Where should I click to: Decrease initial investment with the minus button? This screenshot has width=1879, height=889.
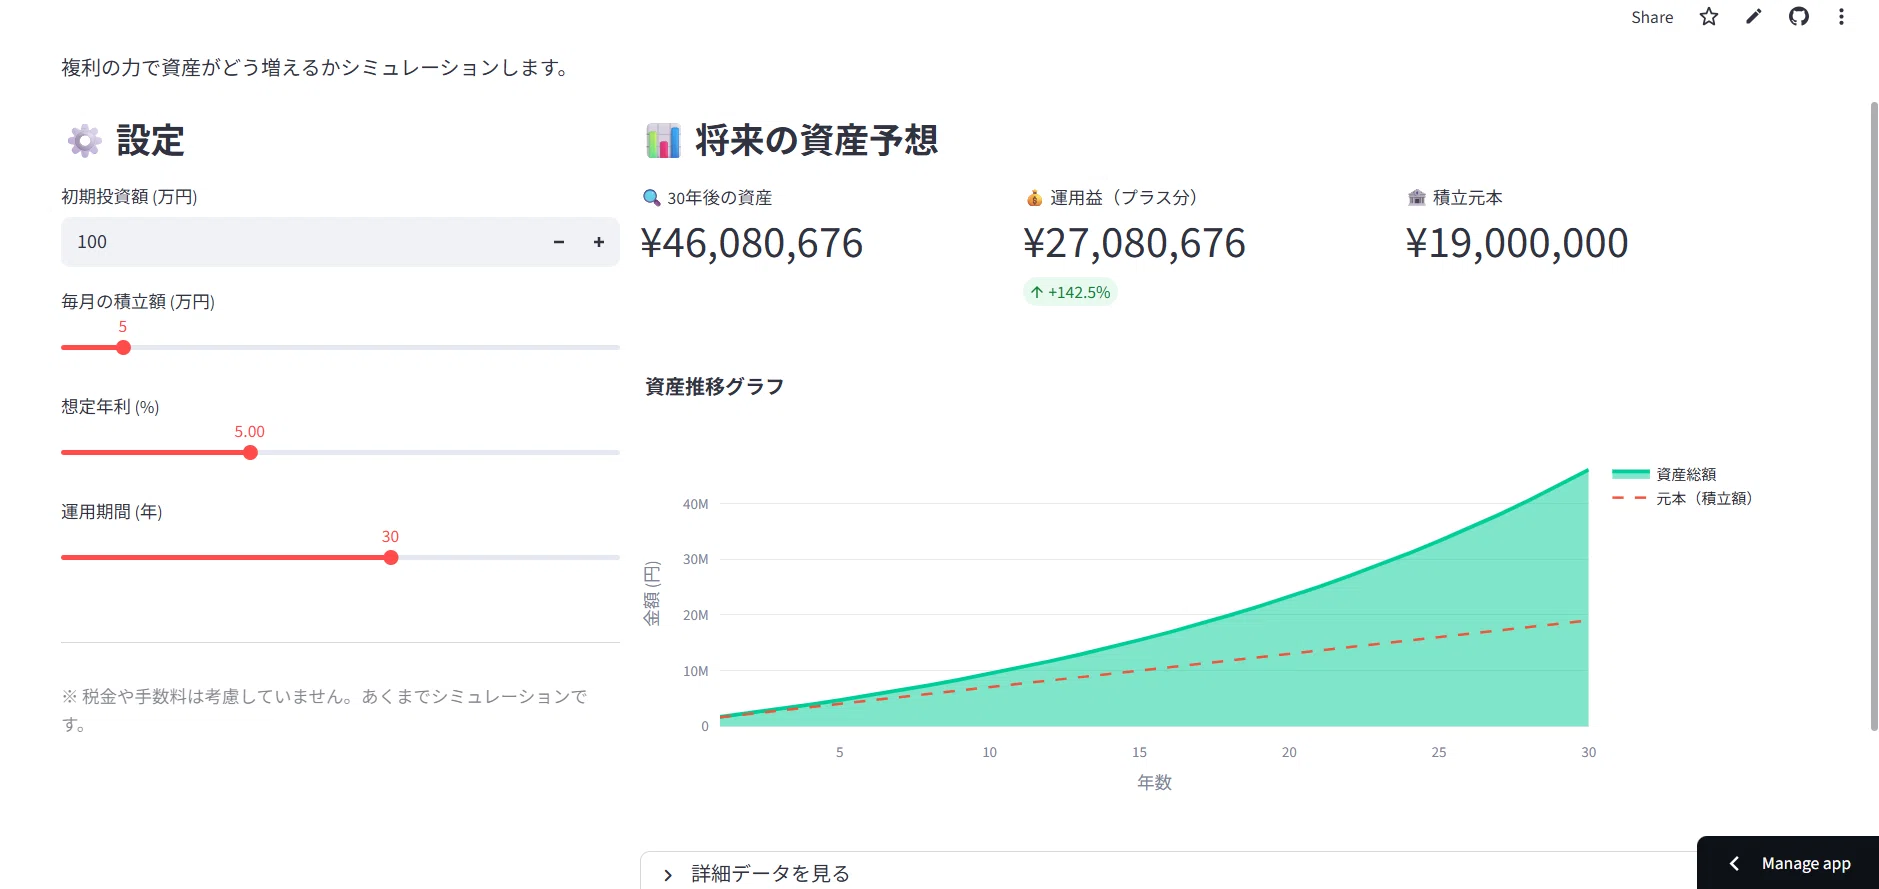[559, 242]
